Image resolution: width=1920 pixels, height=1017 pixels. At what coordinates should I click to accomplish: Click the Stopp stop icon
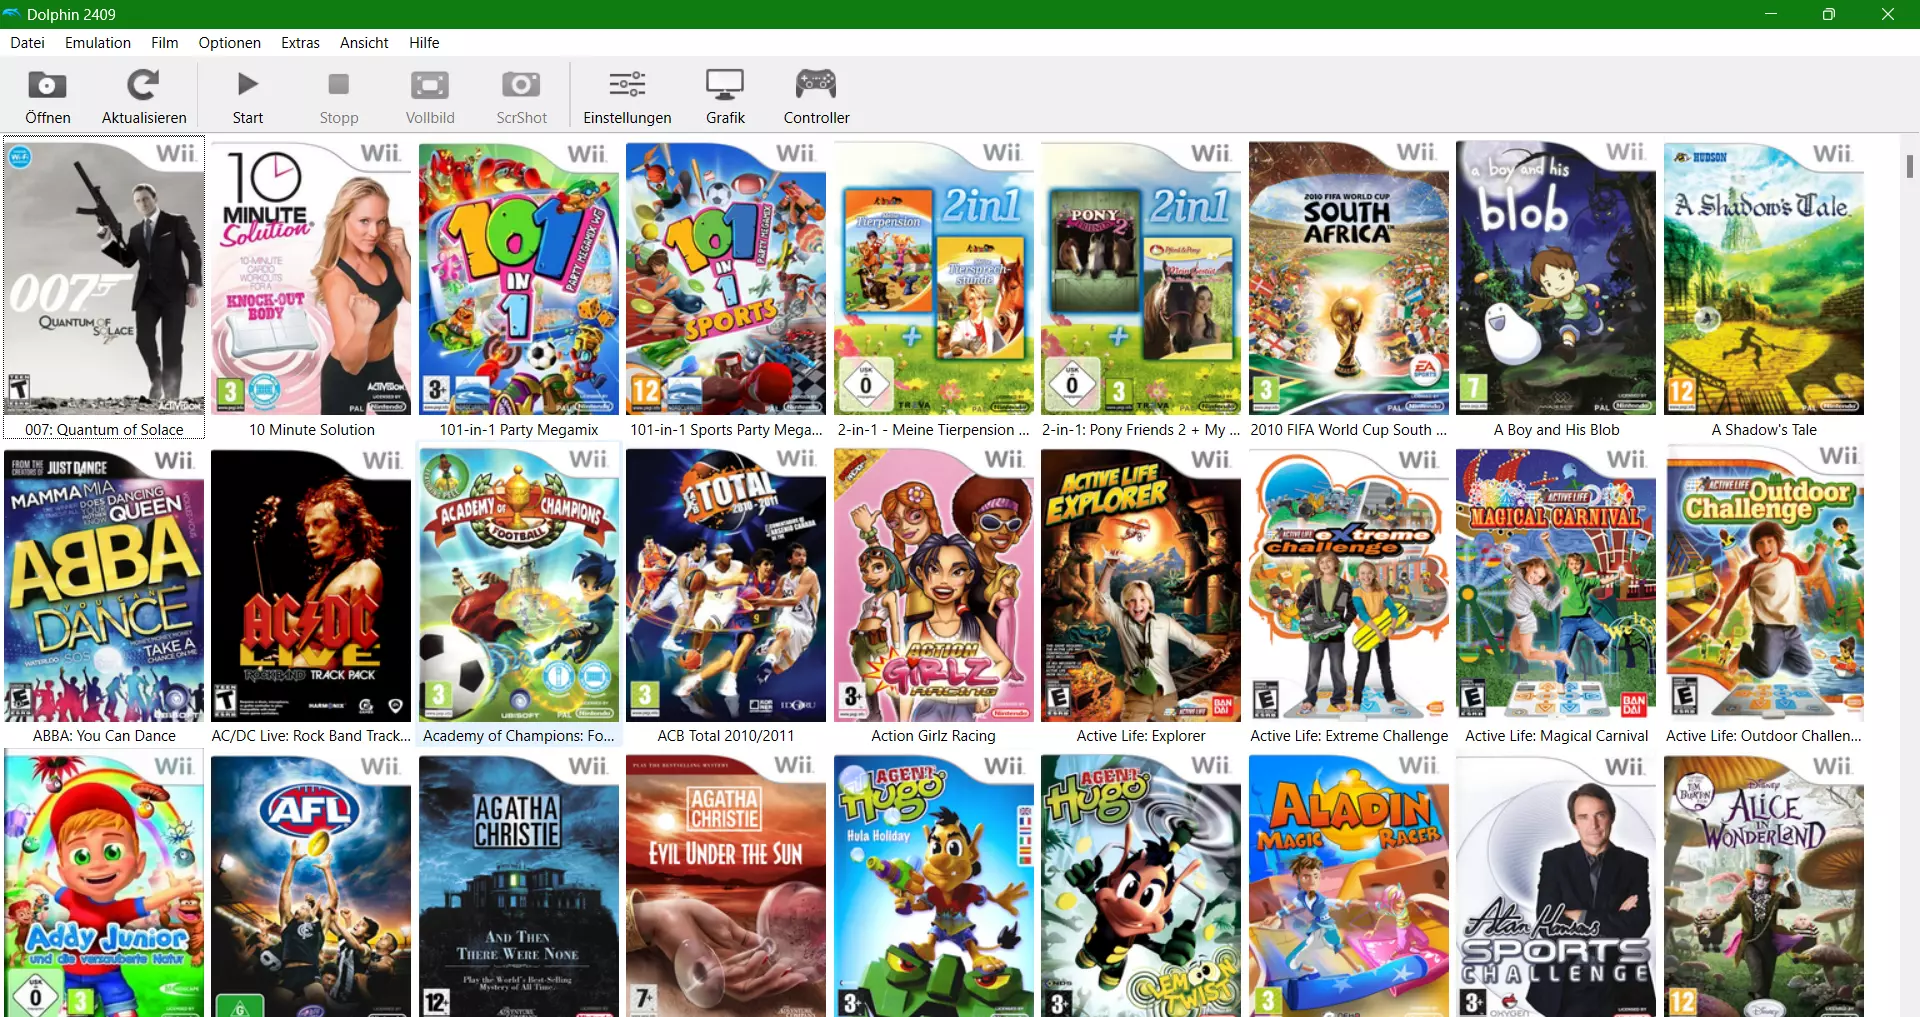coord(339,84)
